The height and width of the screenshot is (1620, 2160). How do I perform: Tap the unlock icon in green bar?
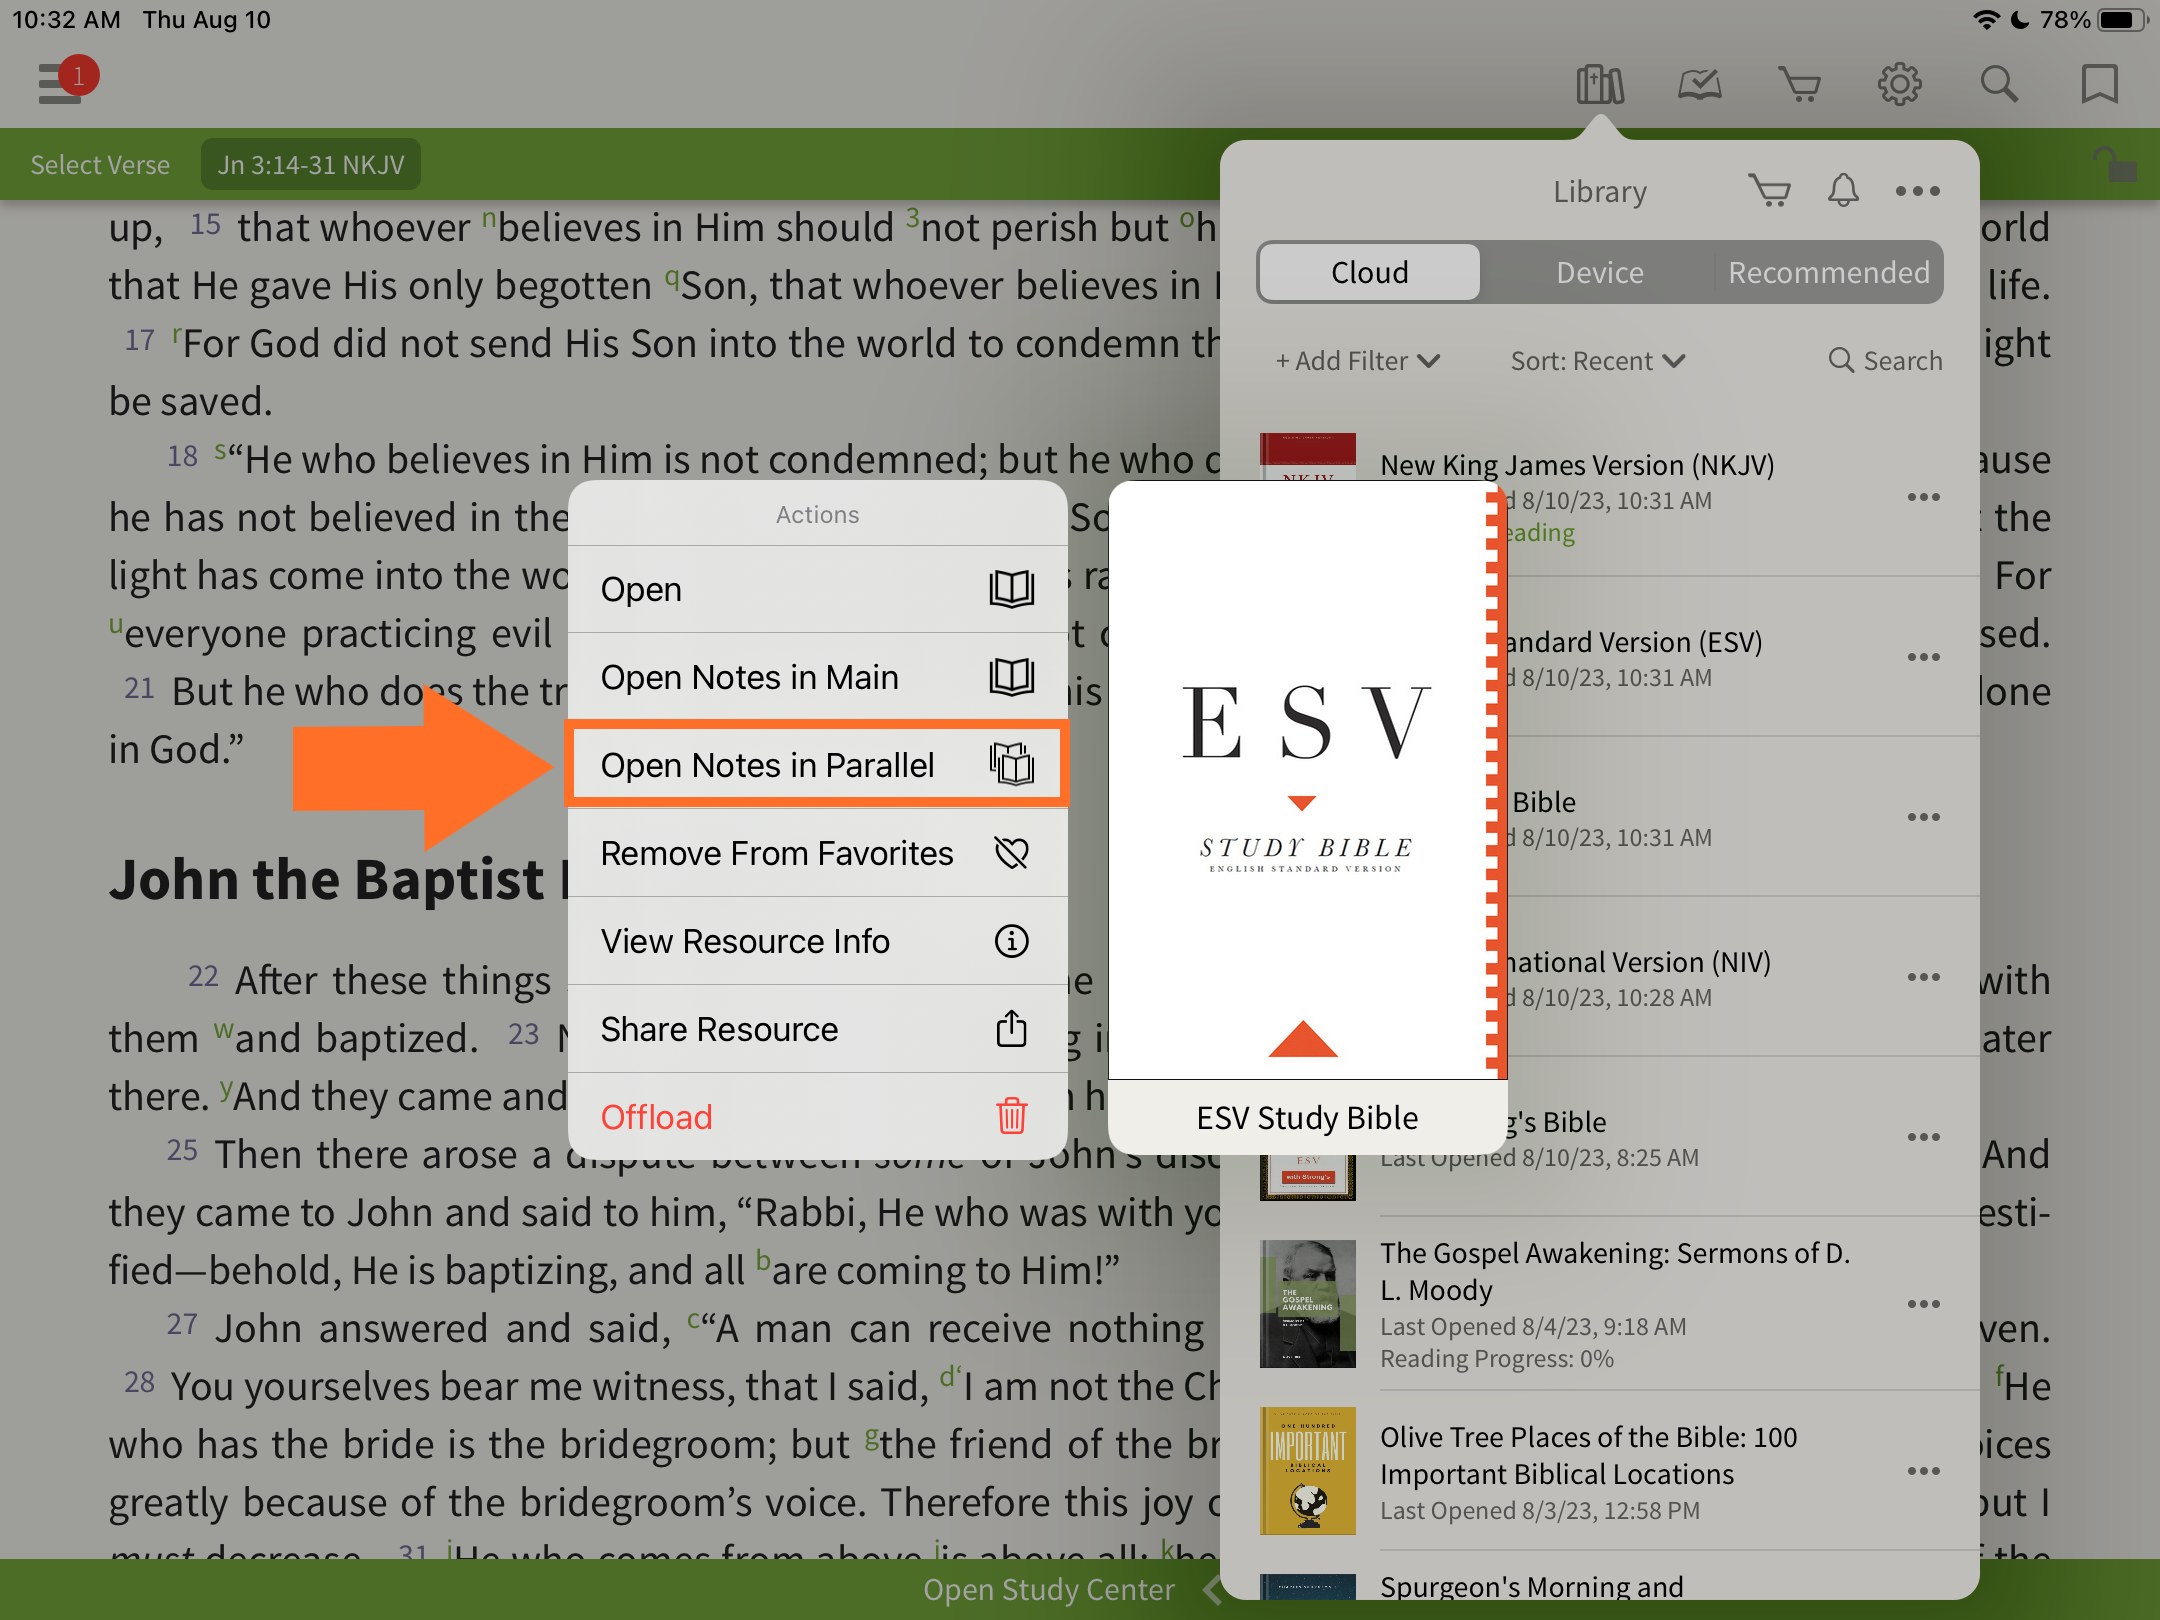pyautogui.click(x=2116, y=164)
